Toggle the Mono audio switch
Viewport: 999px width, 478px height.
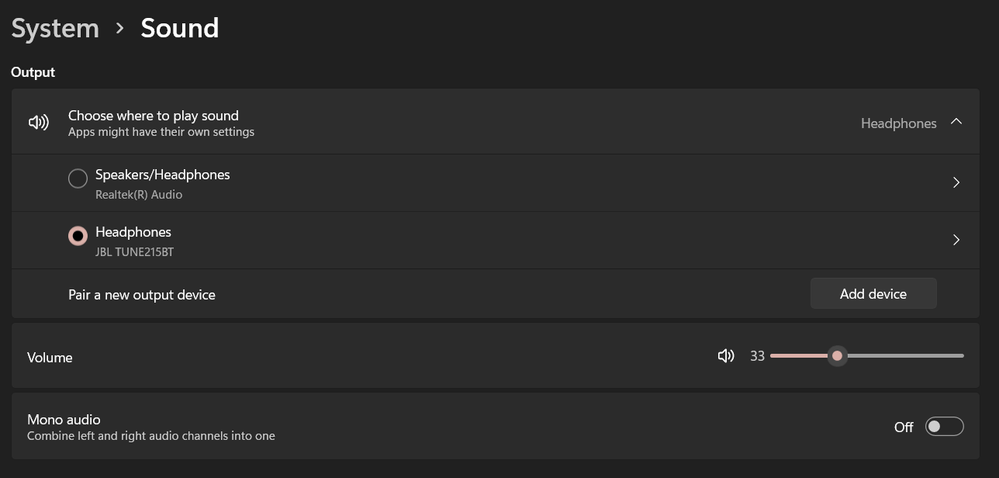pyautogui.click(x=943, y=427)
